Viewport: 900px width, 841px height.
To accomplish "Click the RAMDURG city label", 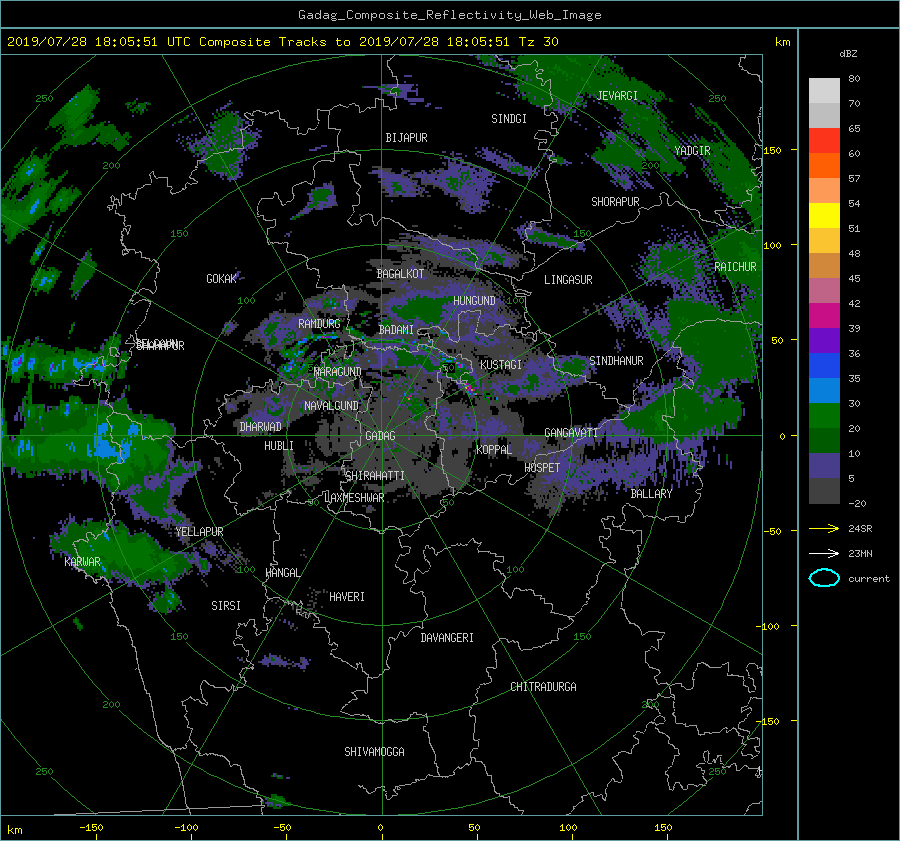I will [x=319, y=324].
